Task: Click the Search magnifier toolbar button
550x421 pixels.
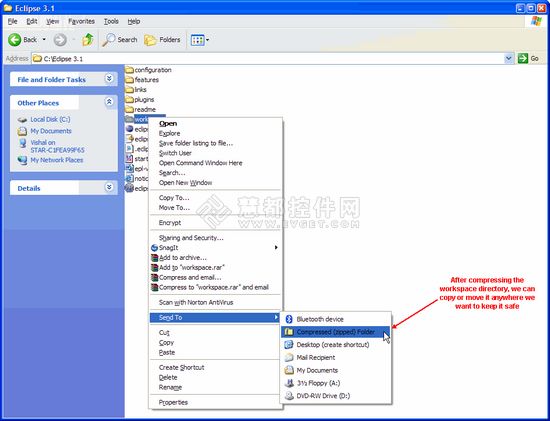Action: coord(120,40)
